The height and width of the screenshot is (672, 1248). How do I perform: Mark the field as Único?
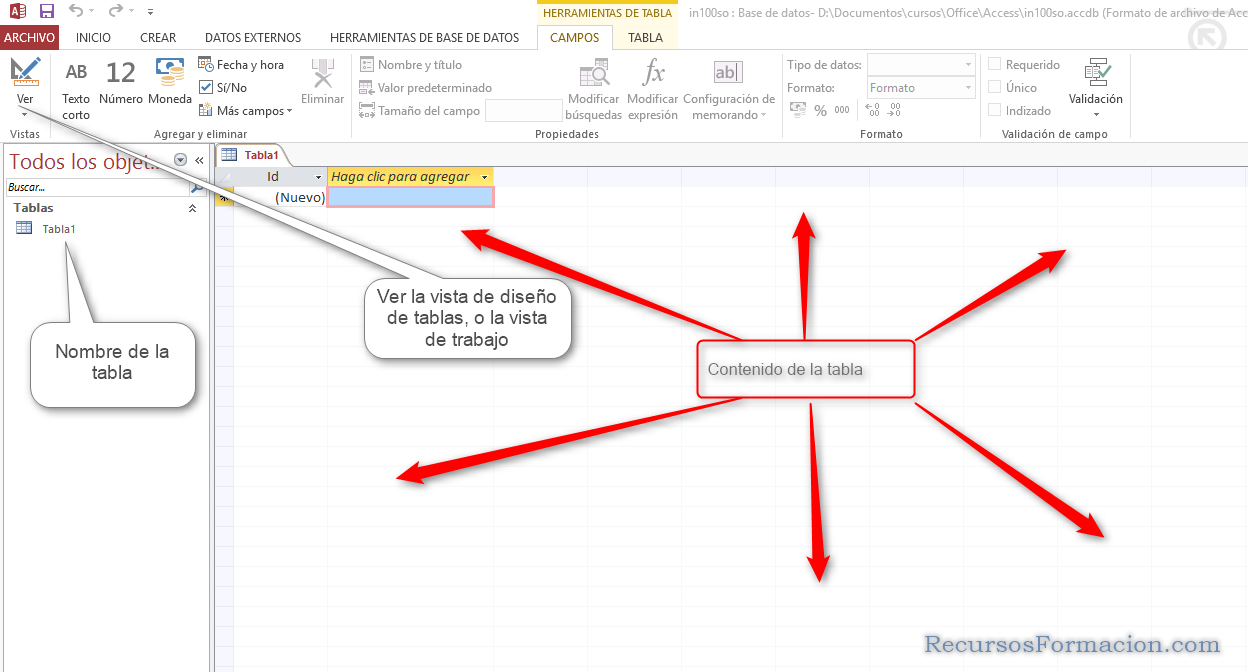(995, 87)
